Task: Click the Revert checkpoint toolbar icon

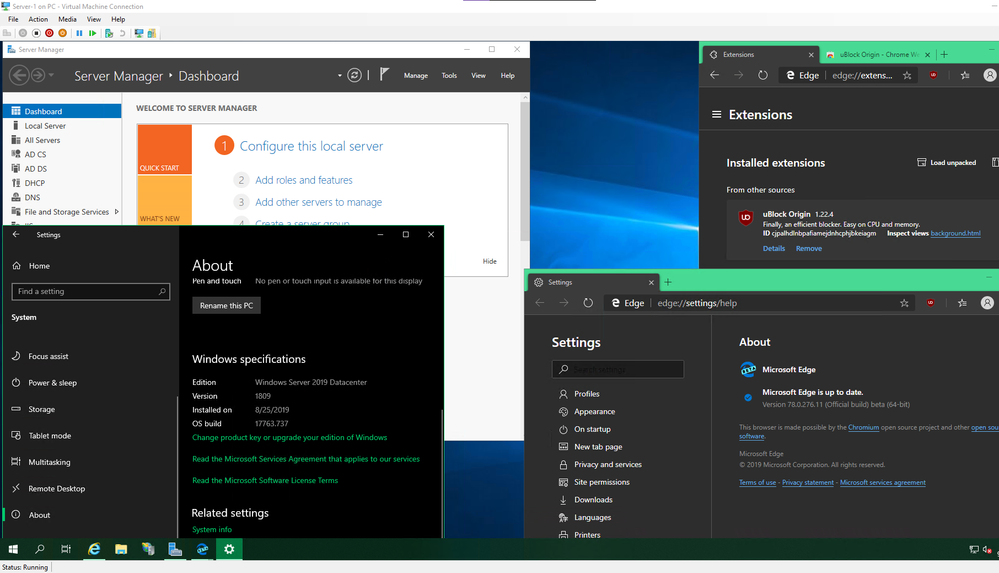Action: pos(122,33)
